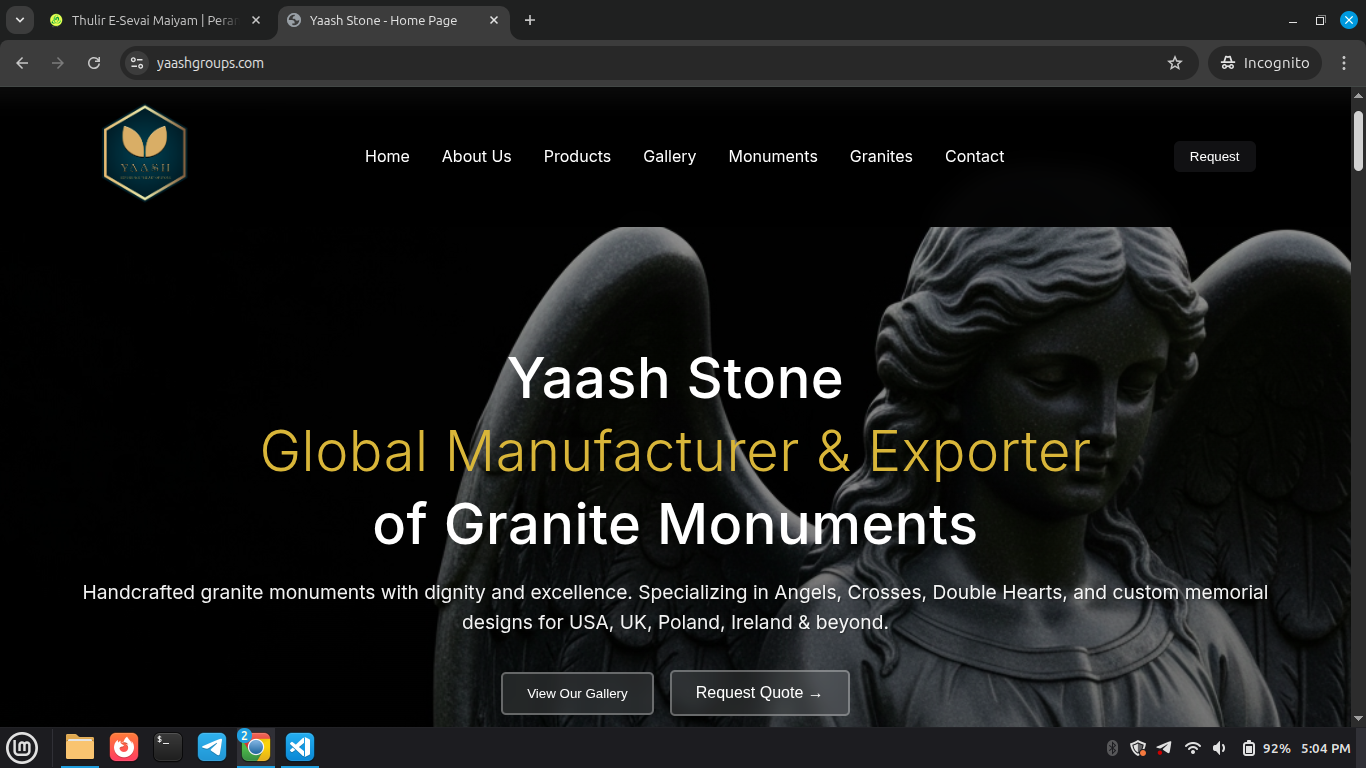Click Telegram tray icon
This screenshot has width=1366, height=768.
coord(1164,748)
